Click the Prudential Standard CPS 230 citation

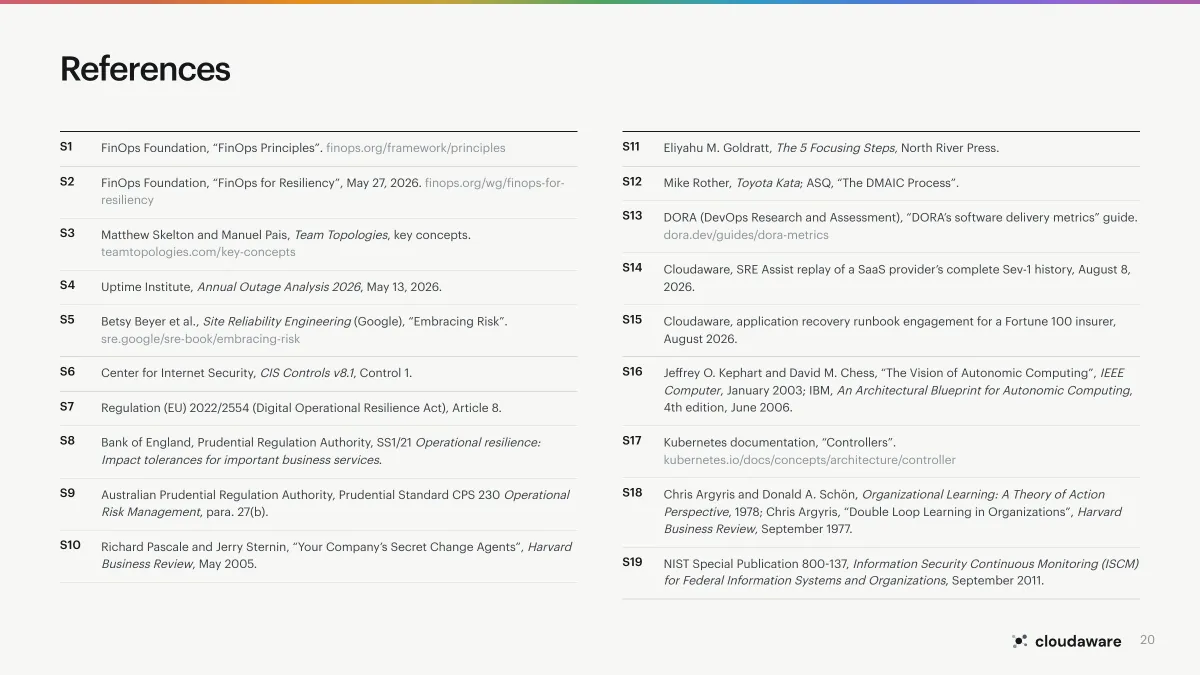point(335,503)
